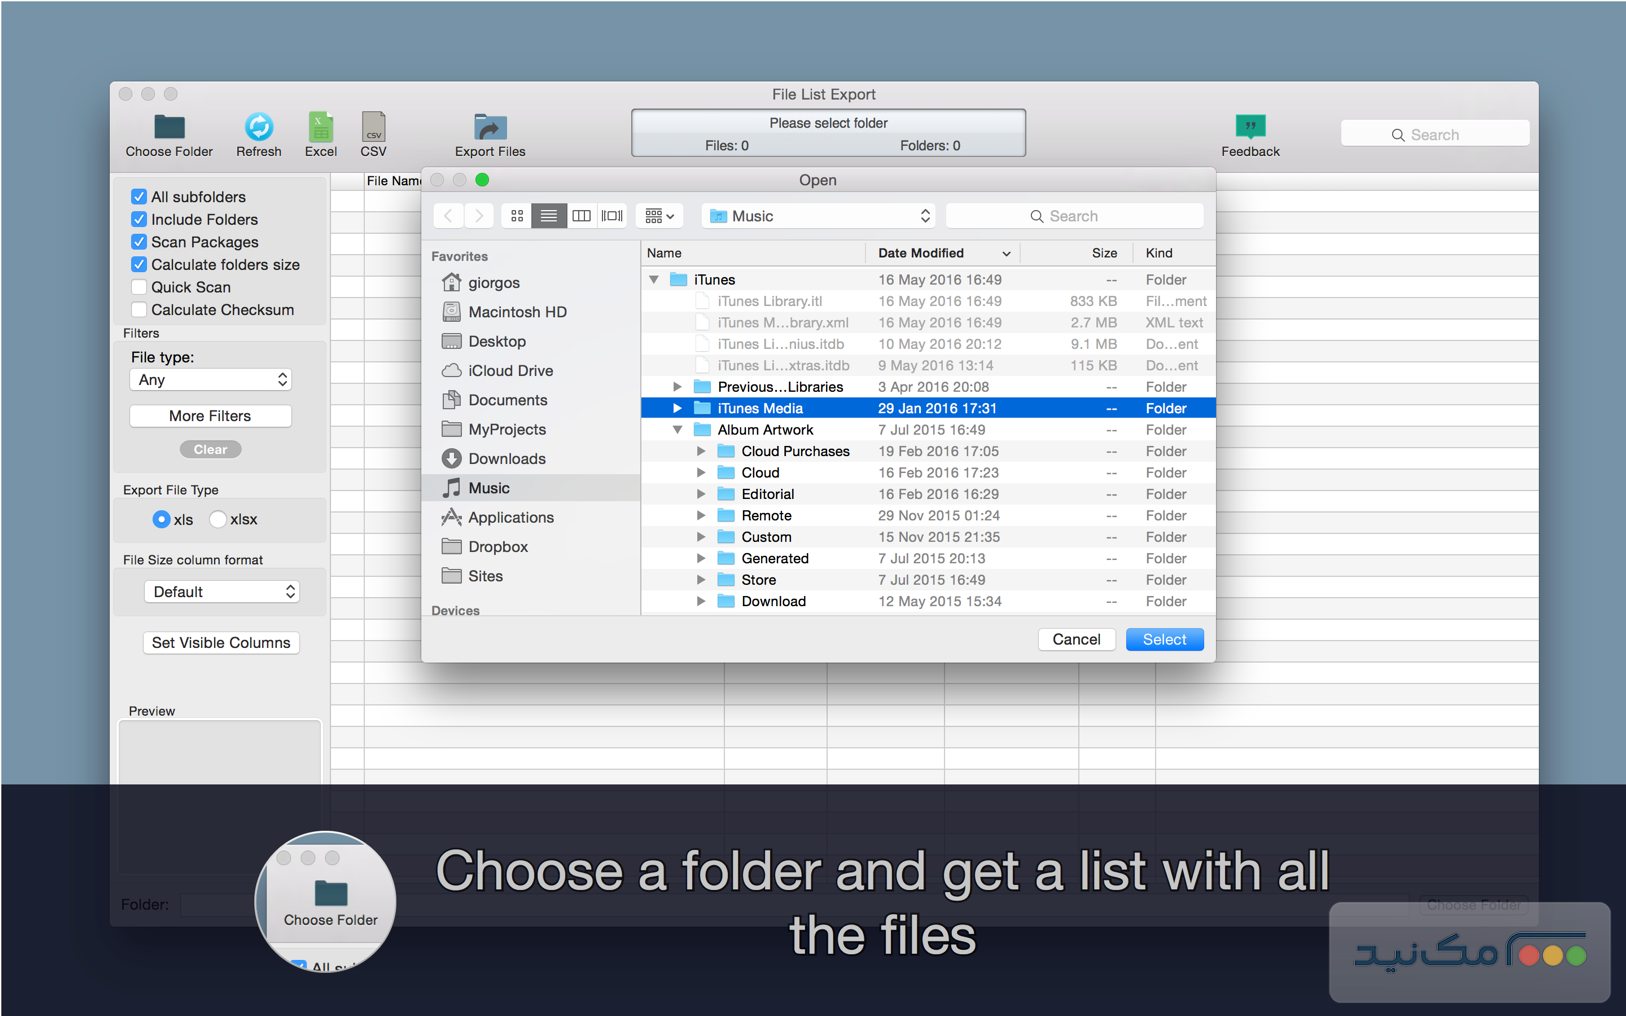The width and height of the screenshot is (1626, 1016).
Task: Click the Export Files icon
Action: (x=489, y=128)
